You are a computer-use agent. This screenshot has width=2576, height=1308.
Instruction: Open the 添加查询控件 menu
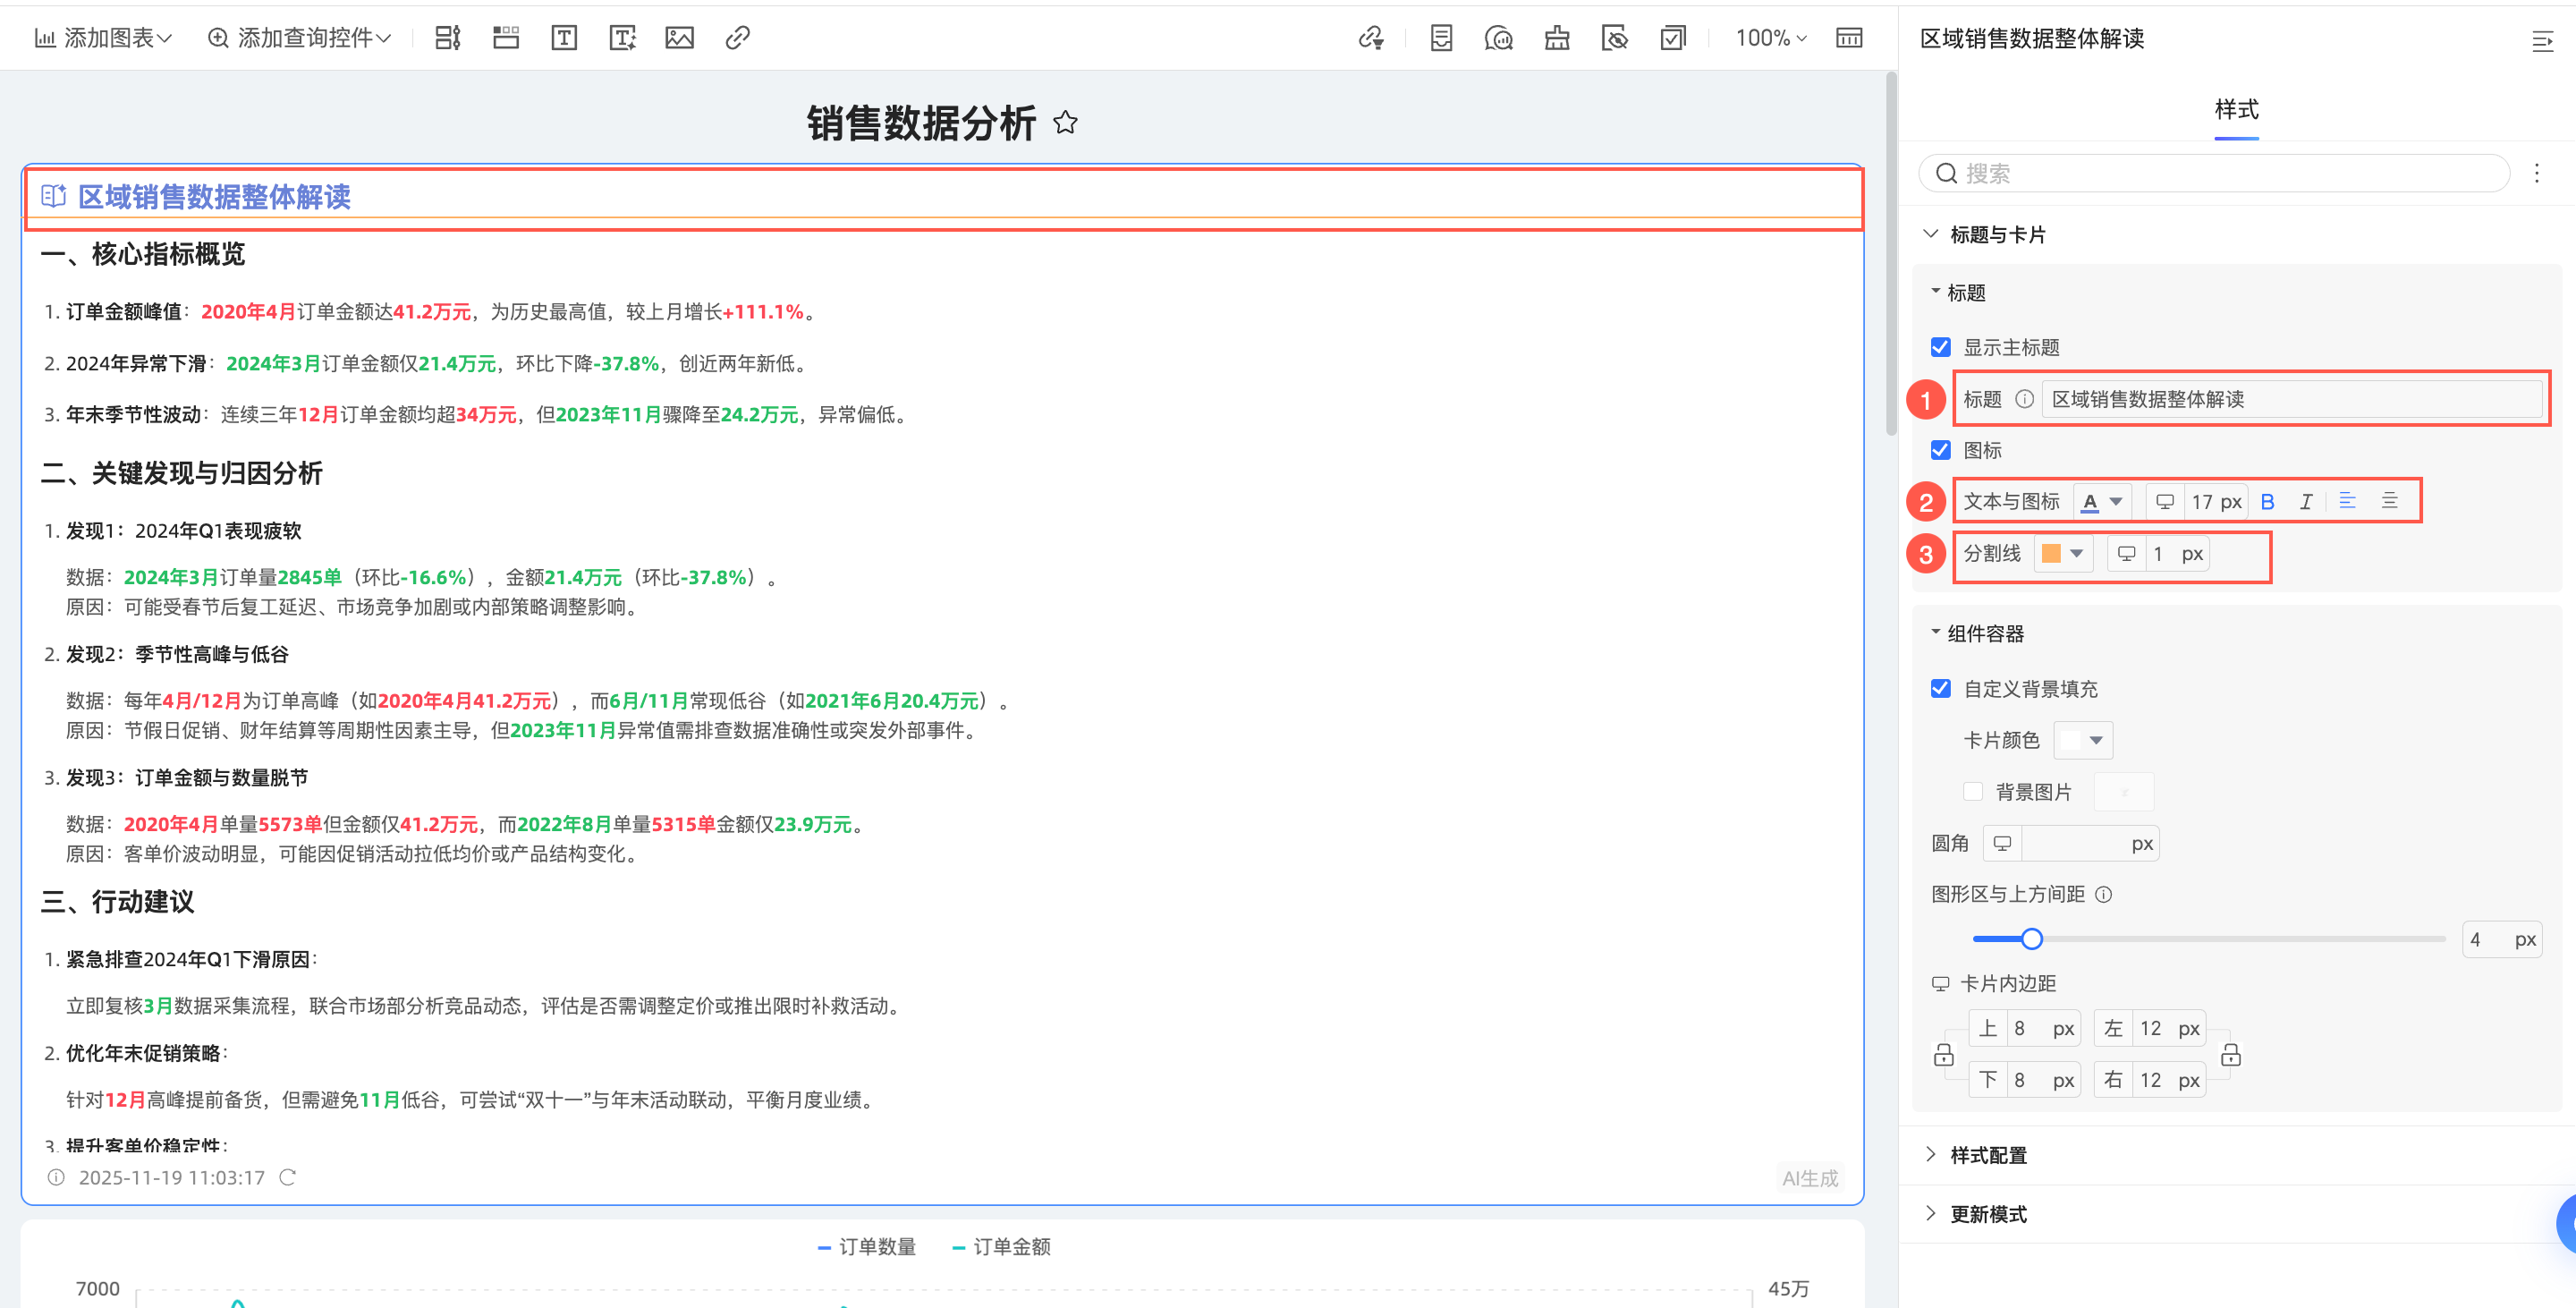(299, 38)
